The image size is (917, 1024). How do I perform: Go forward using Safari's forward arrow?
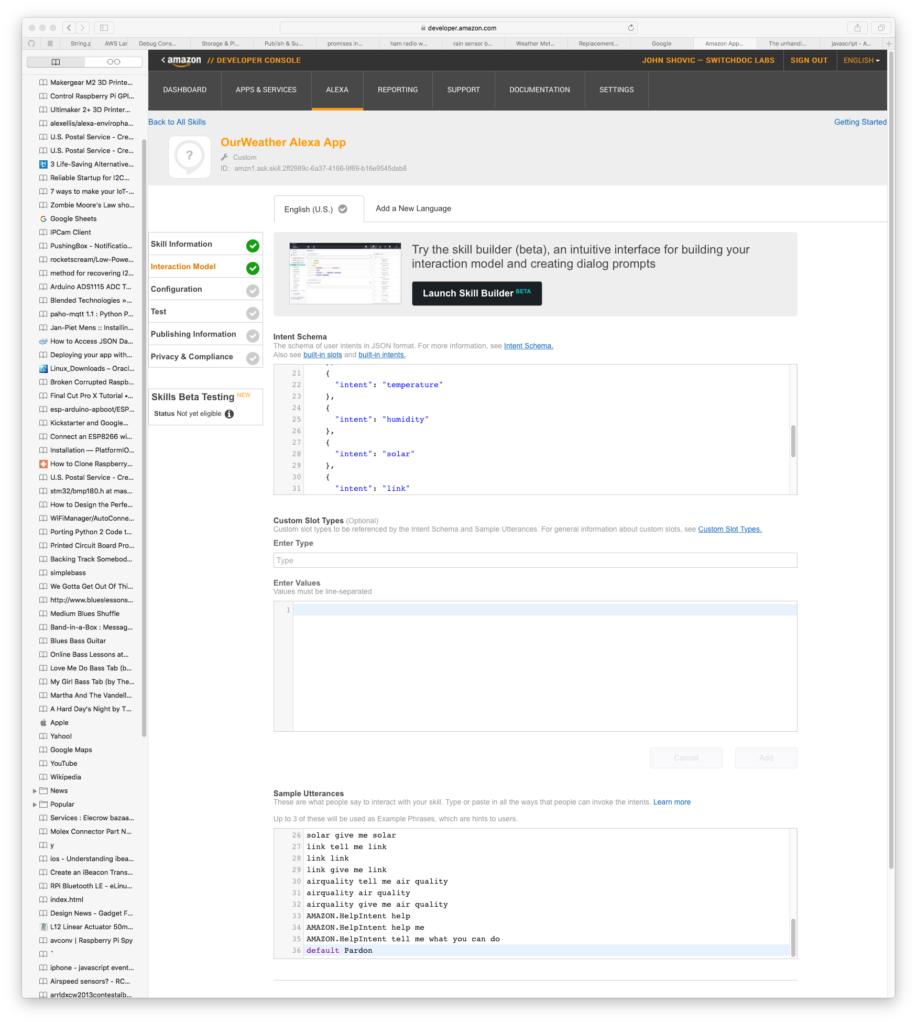tap(83, 28)
